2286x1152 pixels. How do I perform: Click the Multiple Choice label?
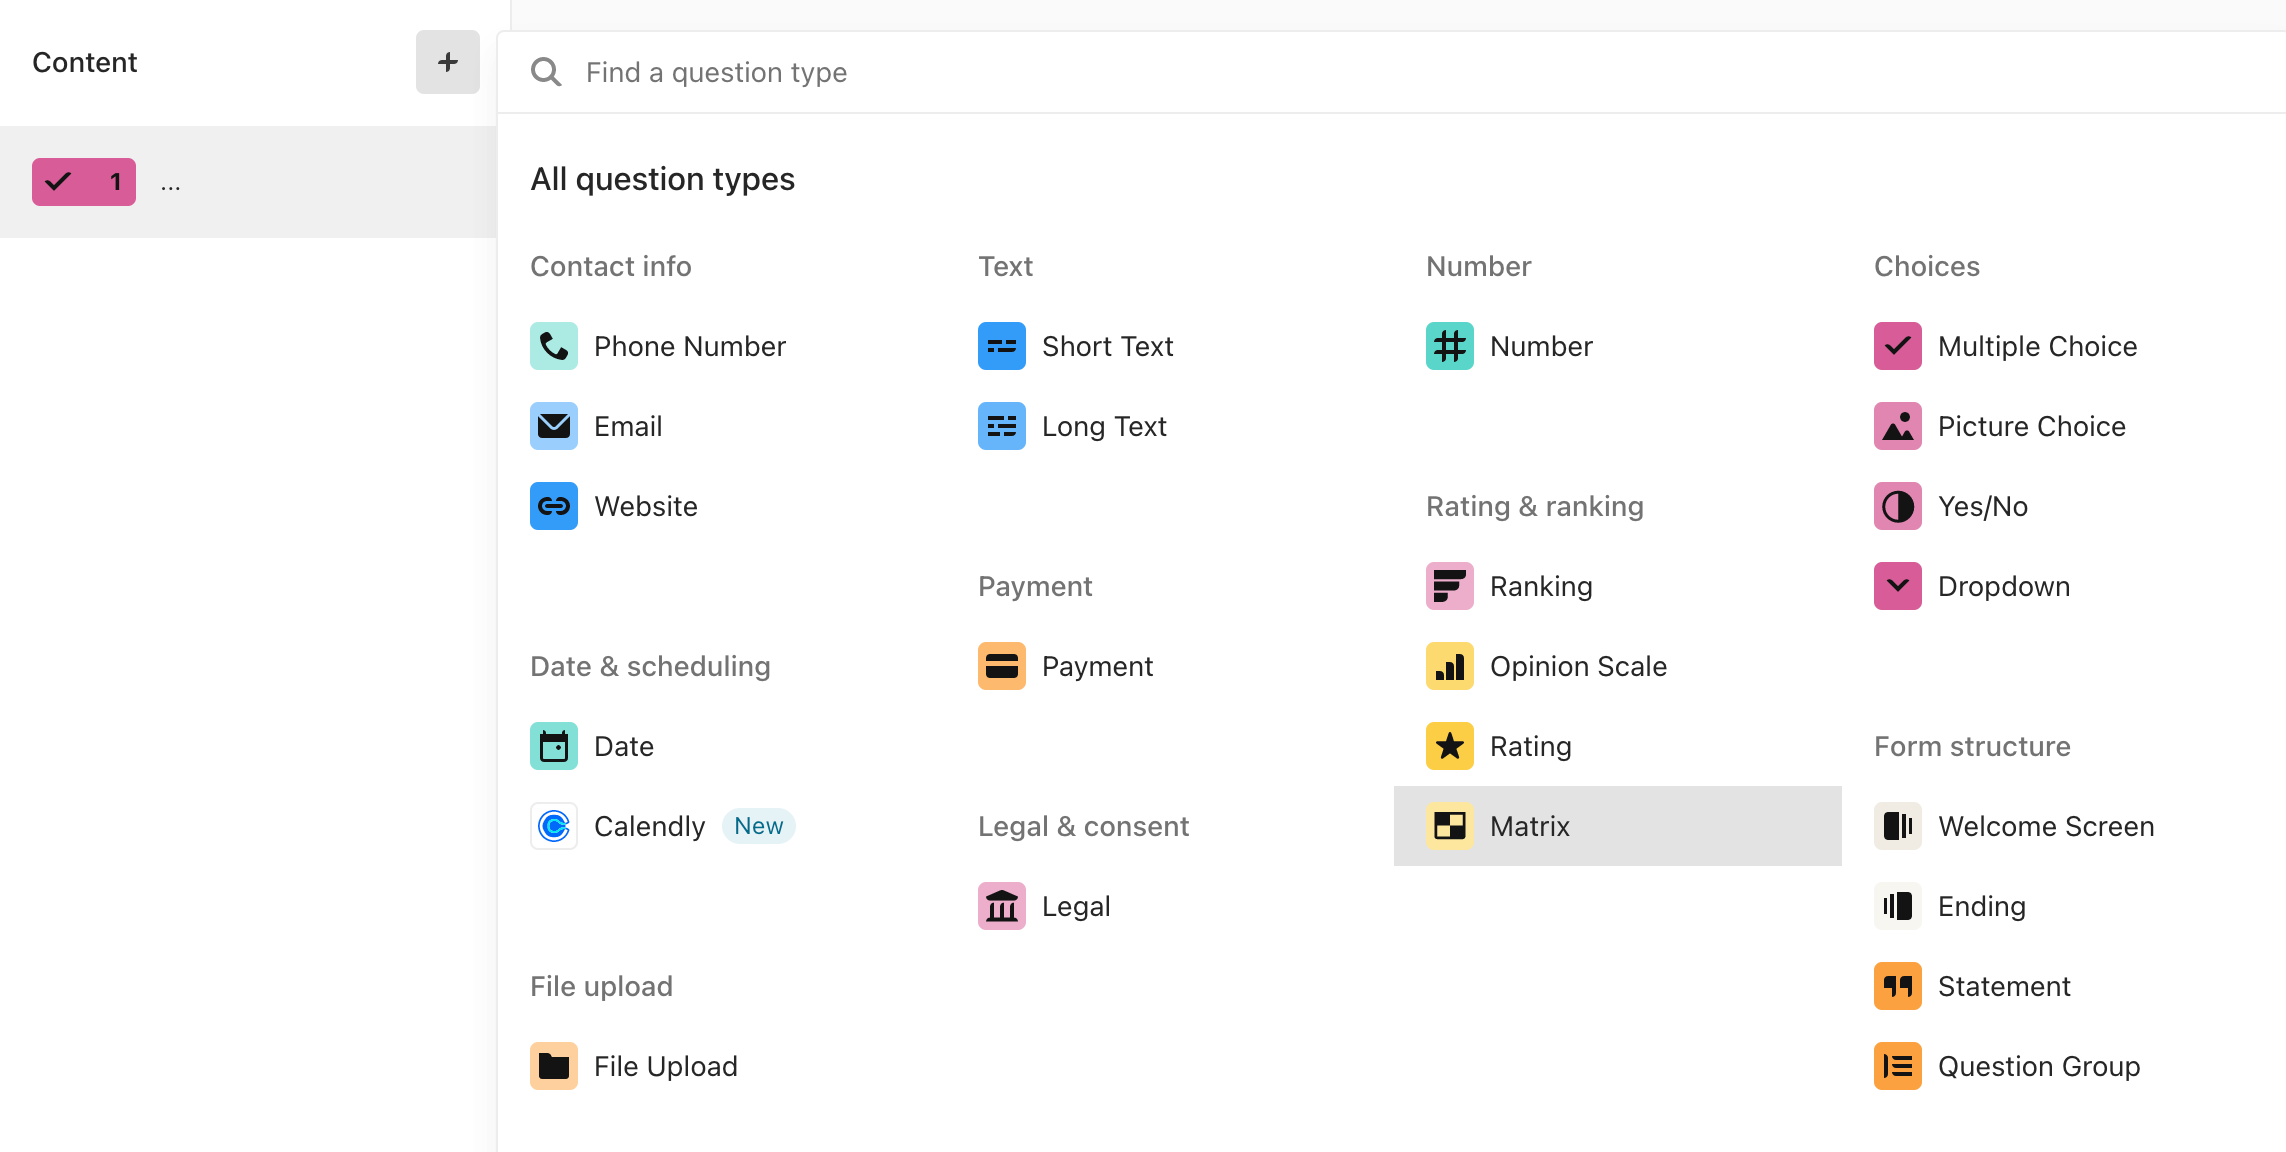(x=2038, y=346)
